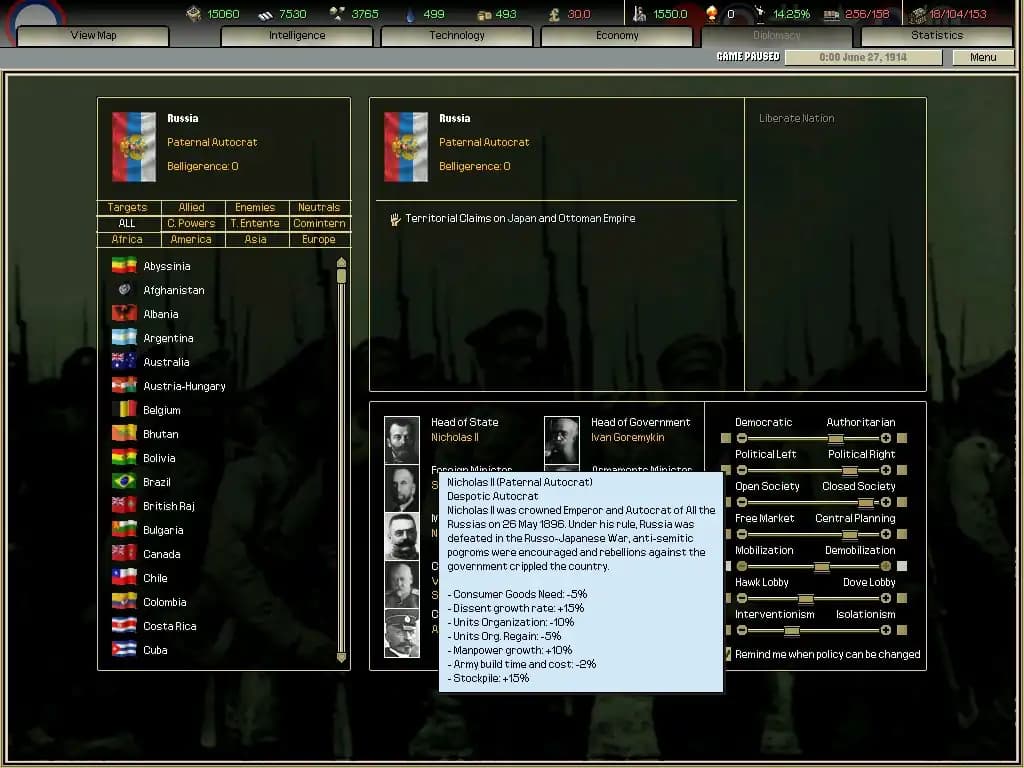
Task: Enable 'Remind me when policy can be changed'
Action: click(x=727, y=653)
